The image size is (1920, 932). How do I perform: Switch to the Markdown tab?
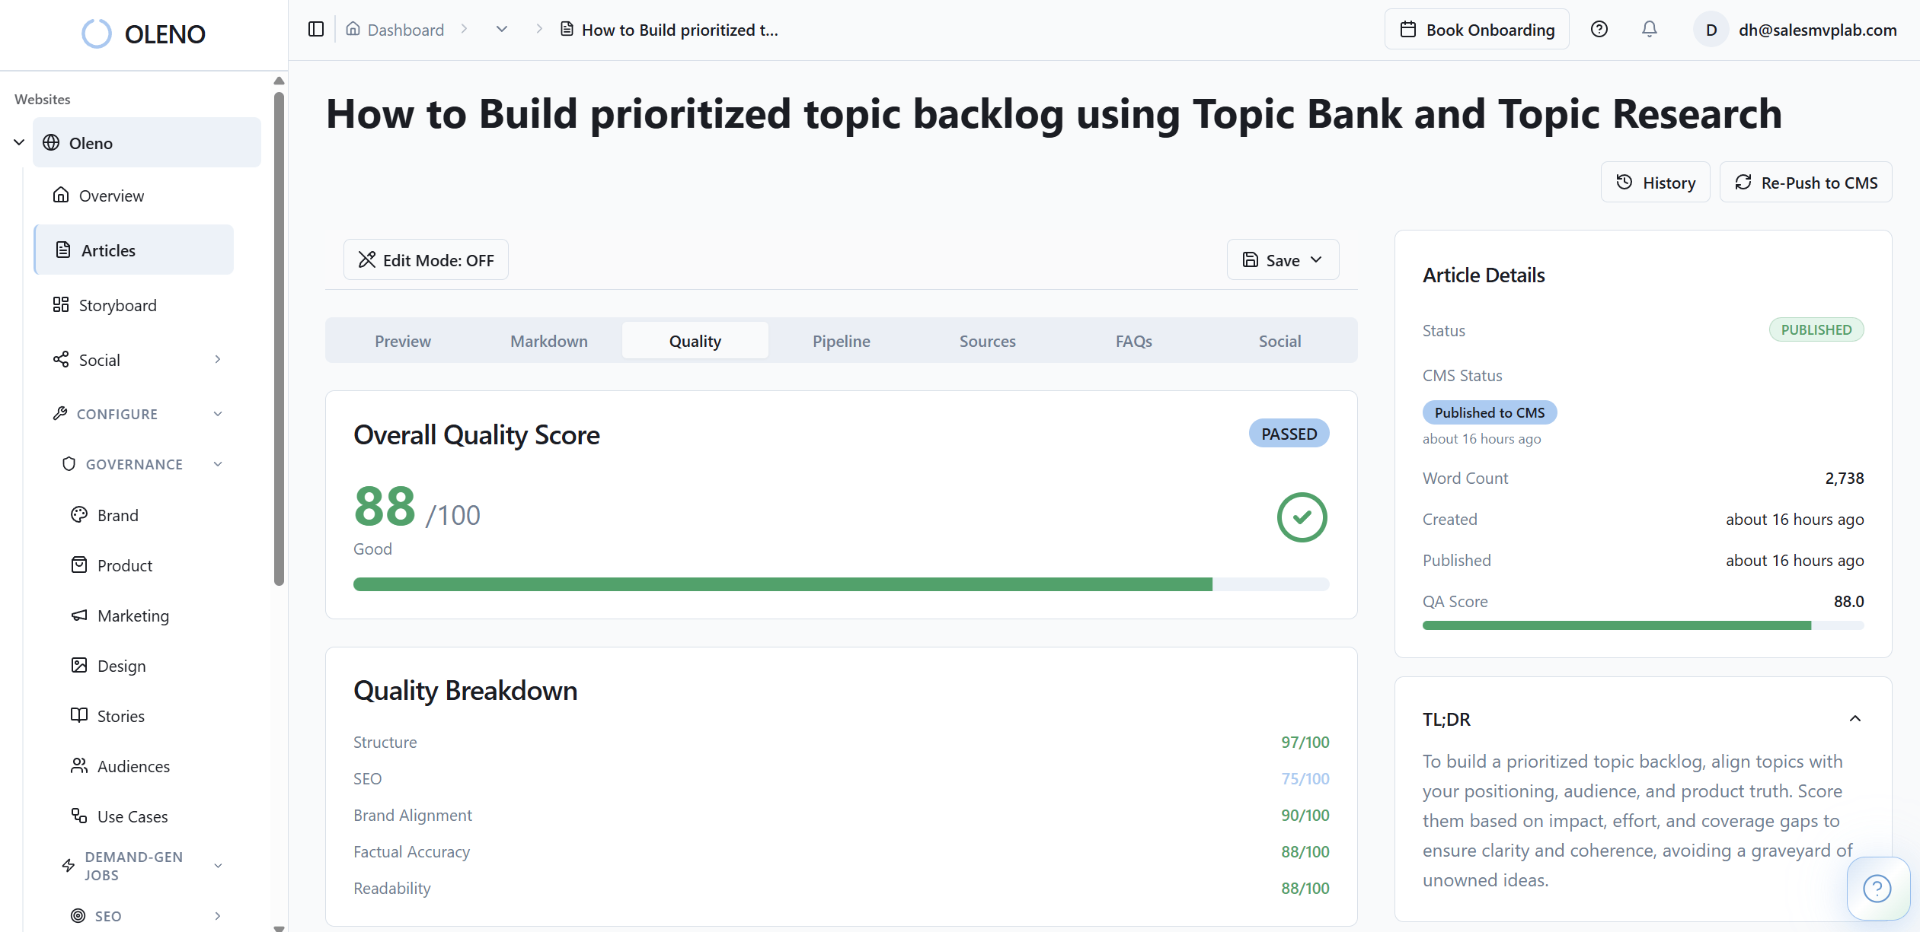[x=548, y=340]
